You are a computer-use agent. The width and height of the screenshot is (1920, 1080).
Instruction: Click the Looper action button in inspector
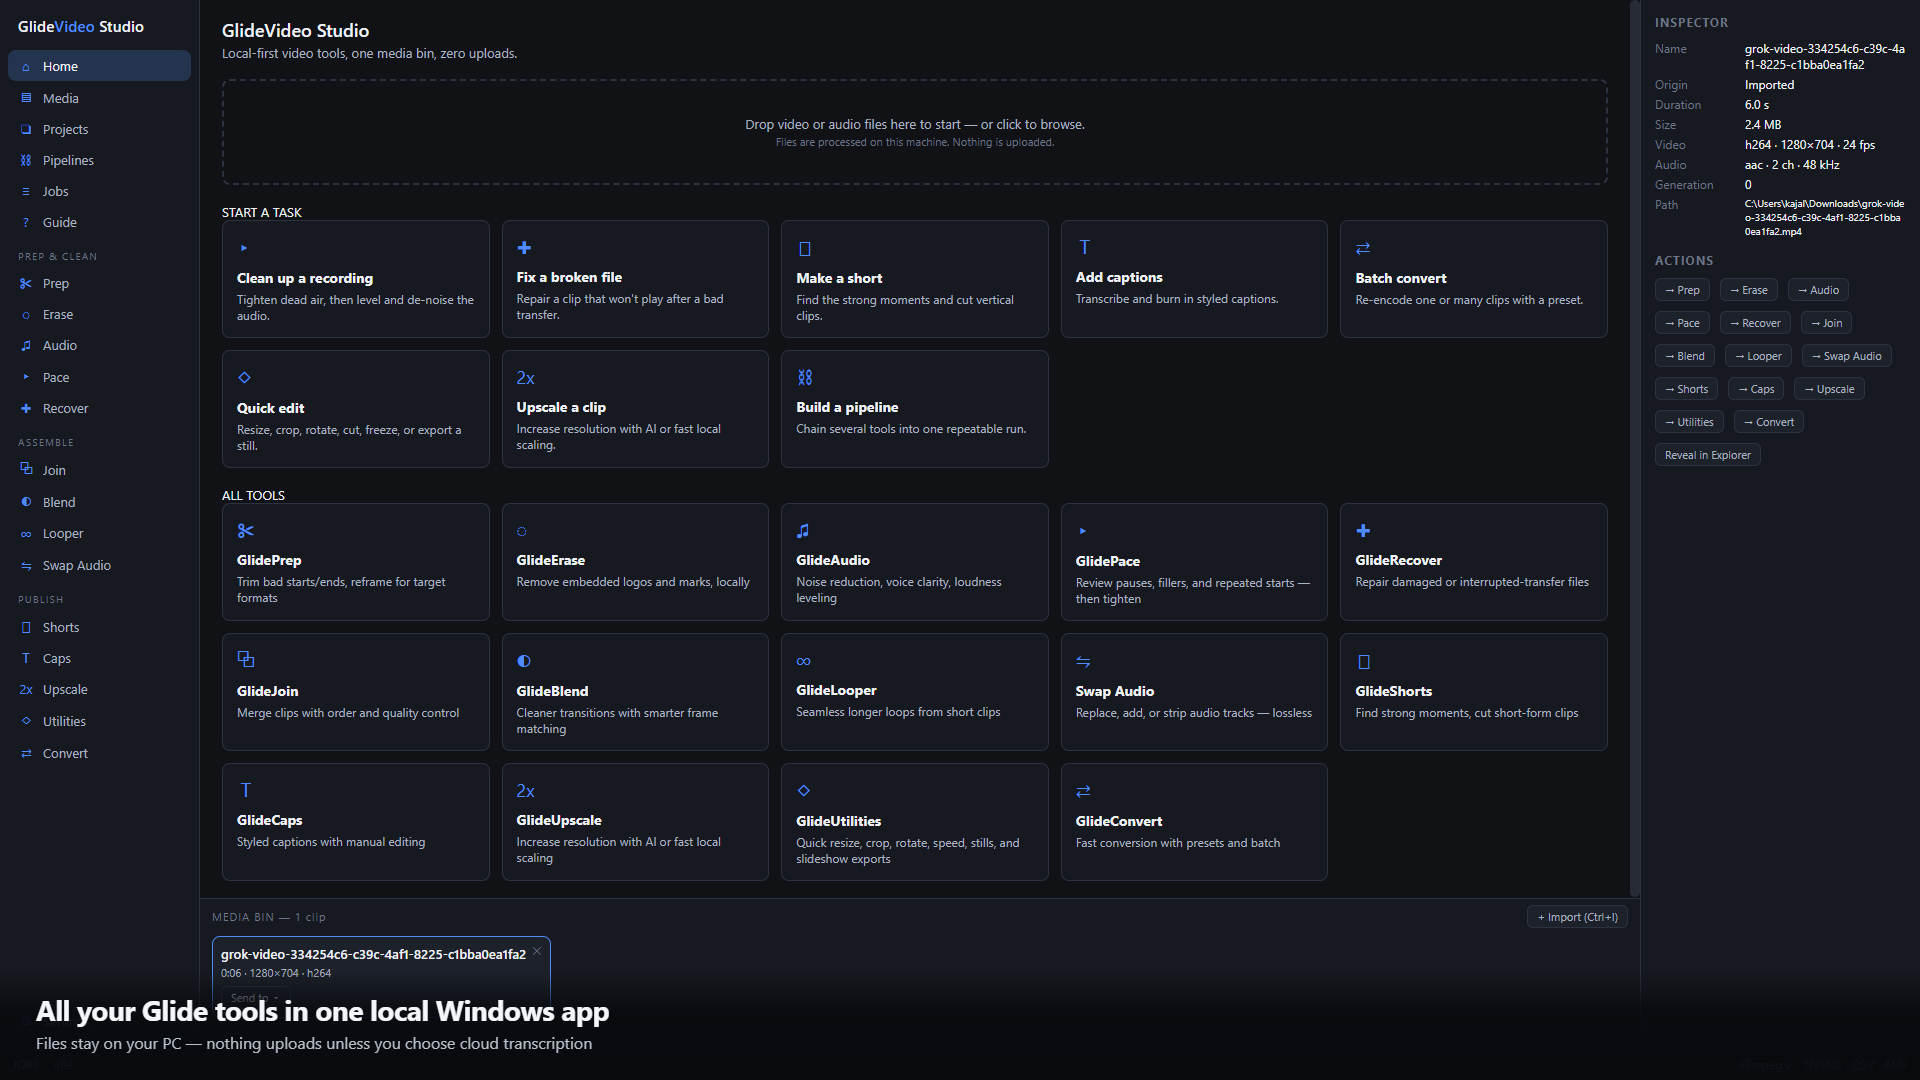click(1758, 356)
